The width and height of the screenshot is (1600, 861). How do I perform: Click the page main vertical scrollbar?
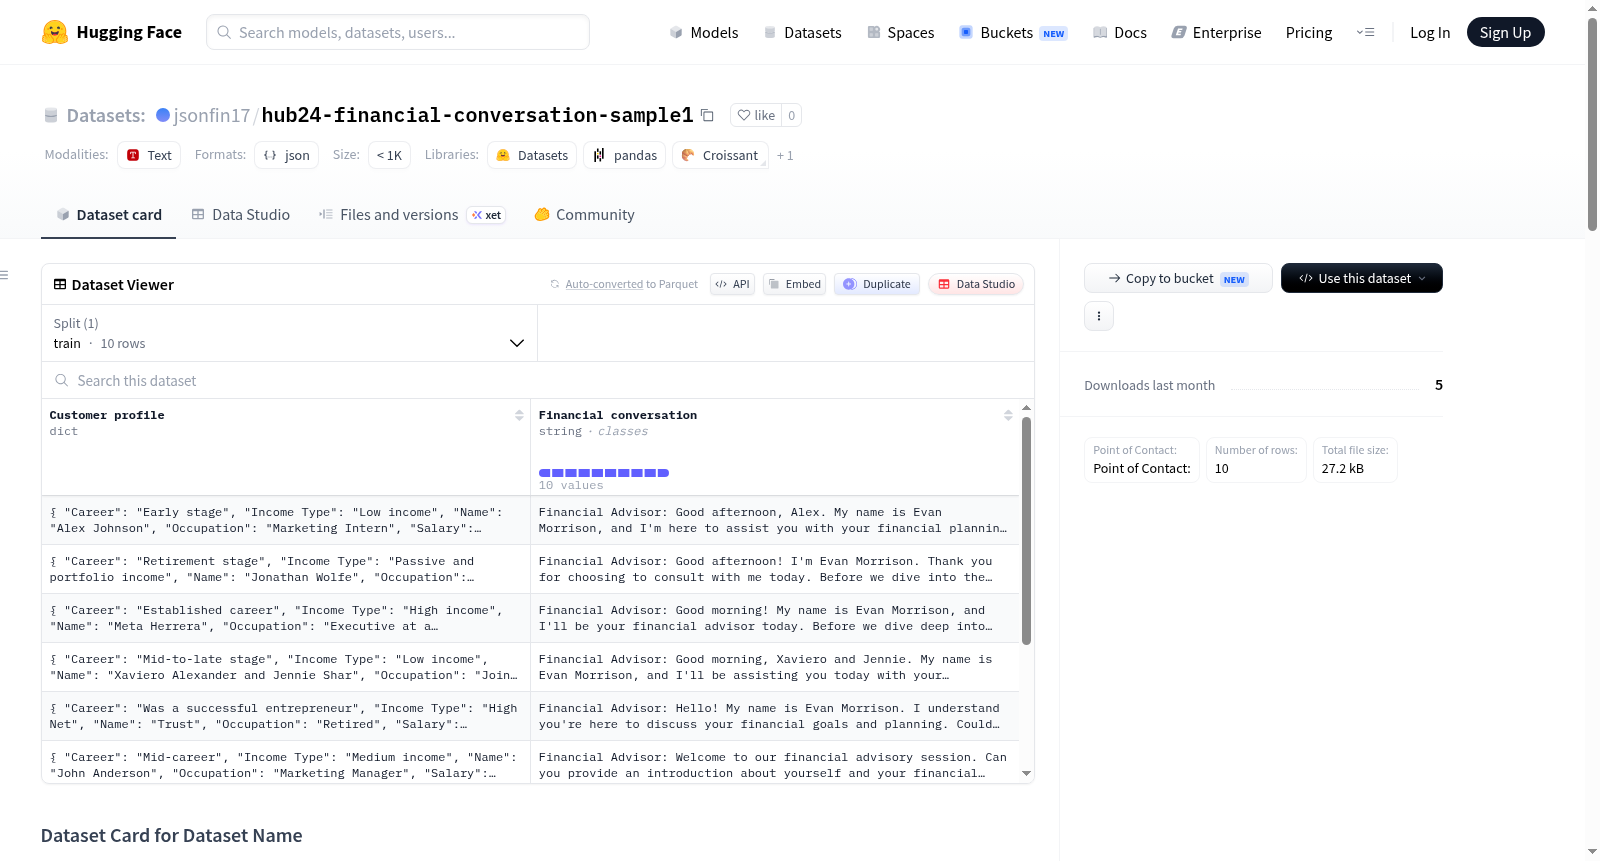click(x=1592, y=124)
